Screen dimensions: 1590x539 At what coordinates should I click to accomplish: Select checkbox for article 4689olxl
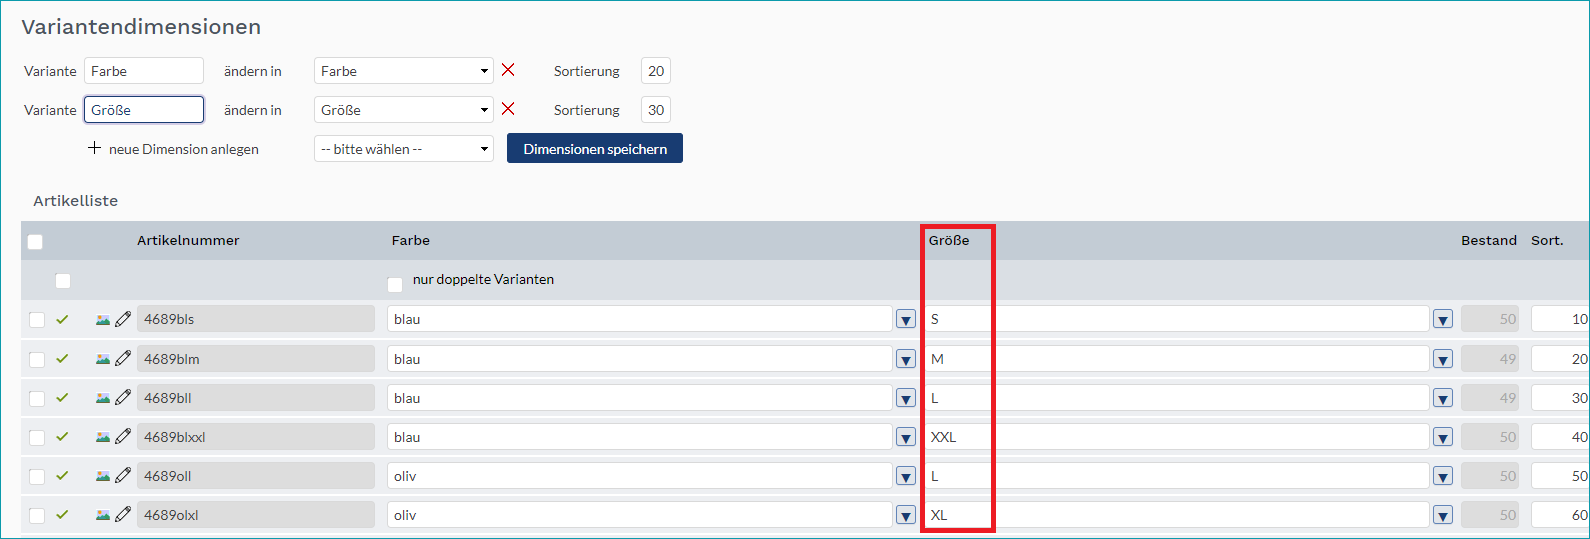click(x=37, y=515)
